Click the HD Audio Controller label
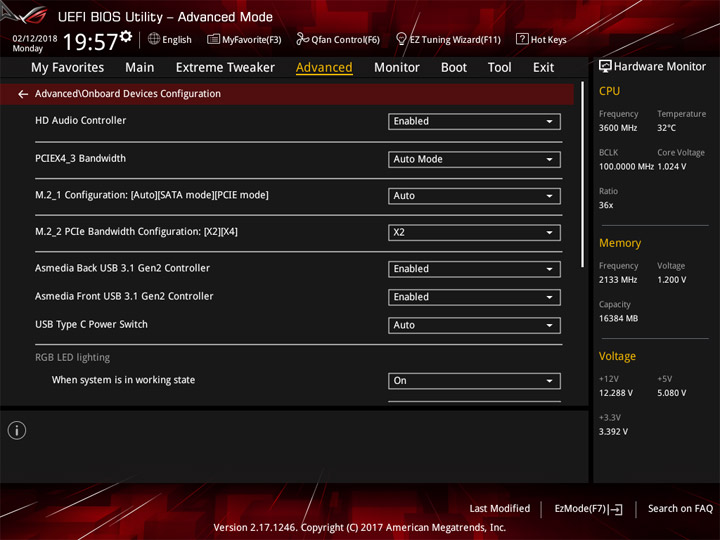The height and width of the screenshot is (540, 720). tap(80, 120)
